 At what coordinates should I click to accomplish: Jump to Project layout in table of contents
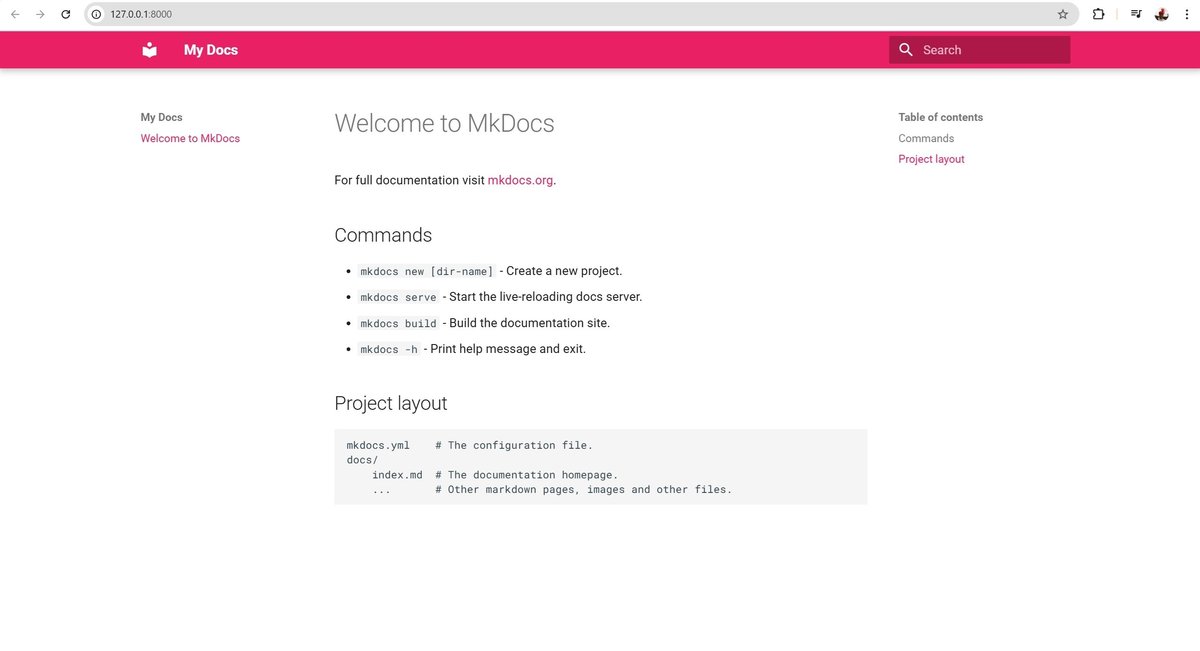931,160
